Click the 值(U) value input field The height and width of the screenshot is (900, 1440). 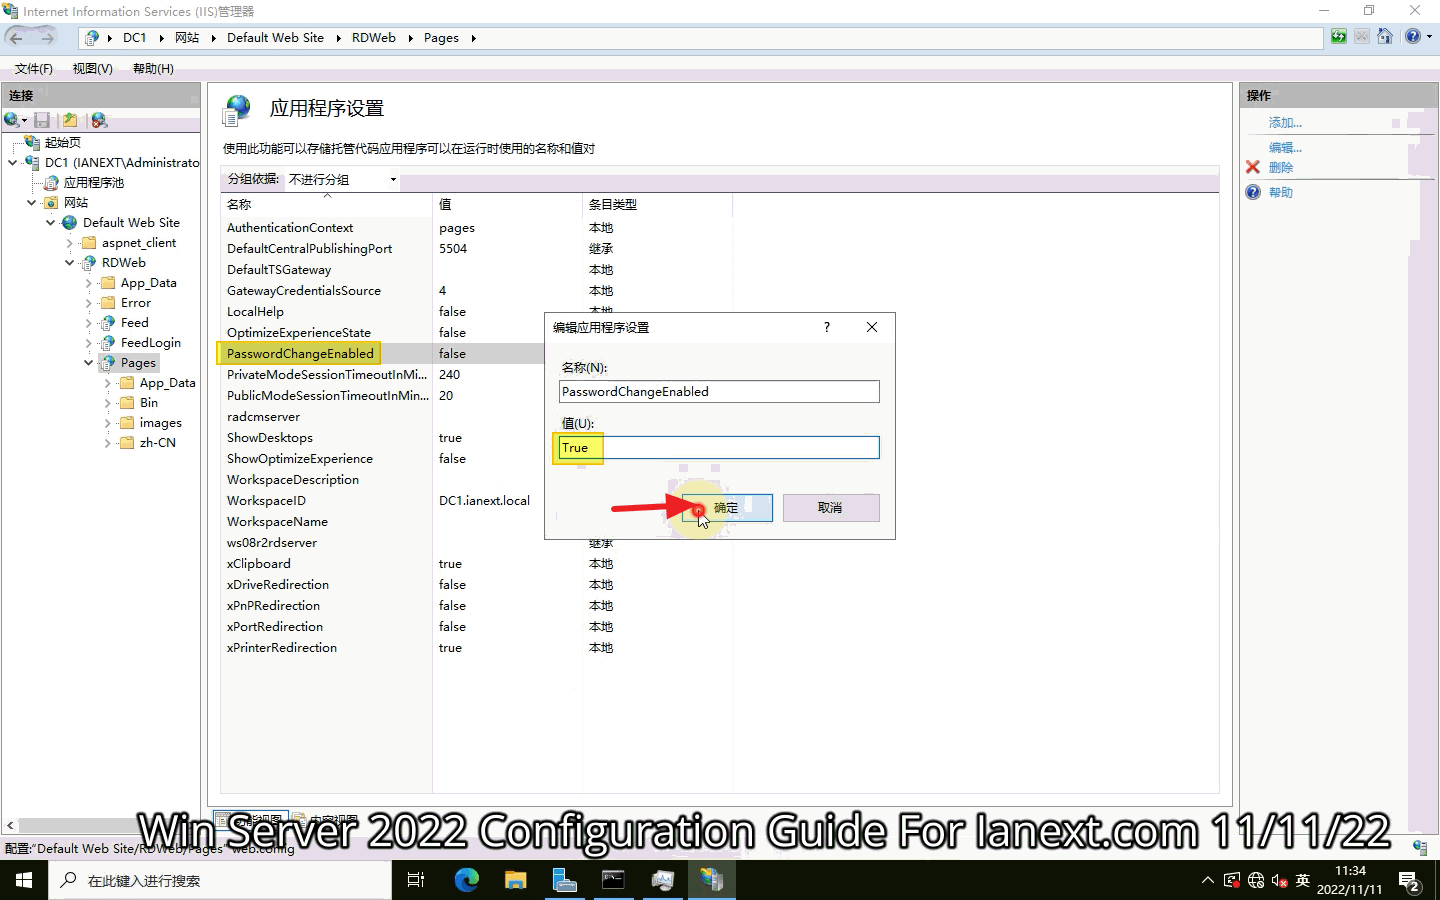719,447
